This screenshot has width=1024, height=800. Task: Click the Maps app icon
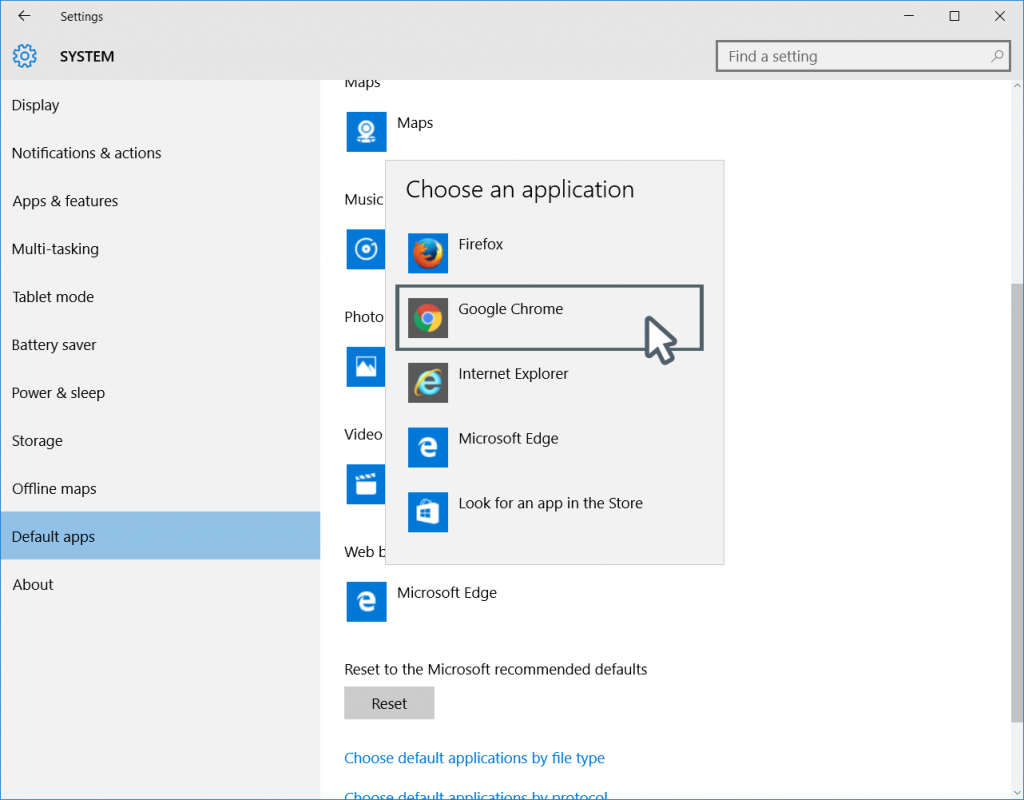[366, 131]
